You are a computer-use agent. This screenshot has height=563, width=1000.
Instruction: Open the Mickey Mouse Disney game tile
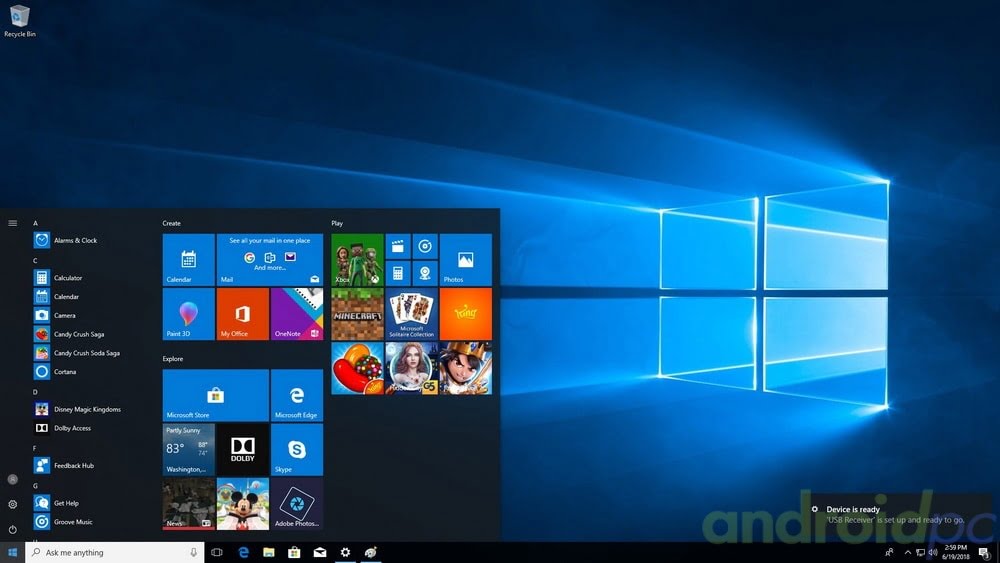click(x=242, y=504)
